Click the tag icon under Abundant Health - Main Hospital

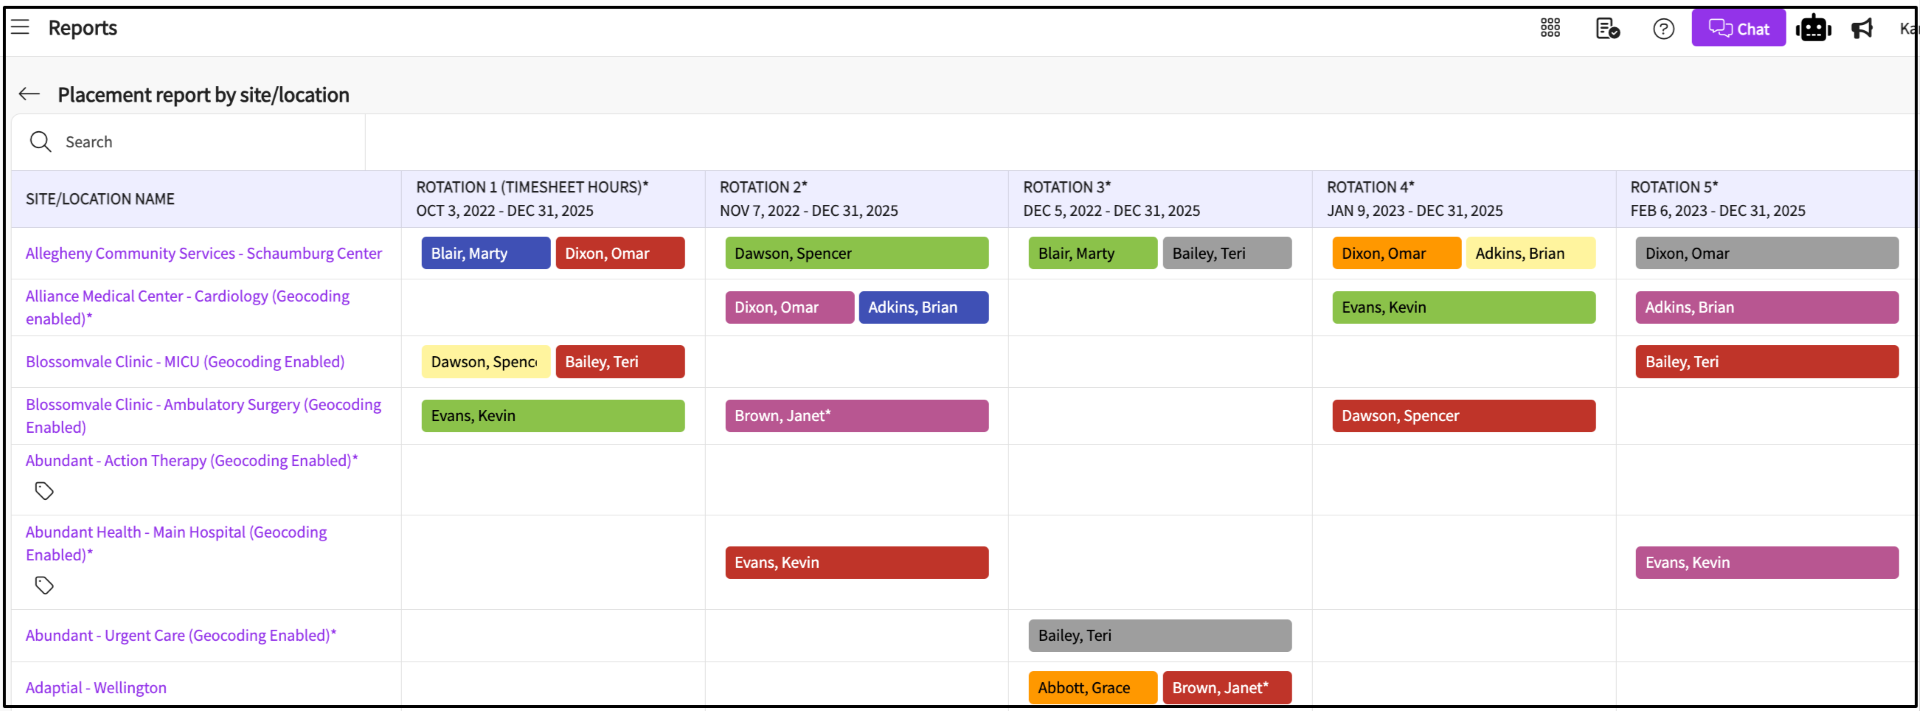click(44, 585)
